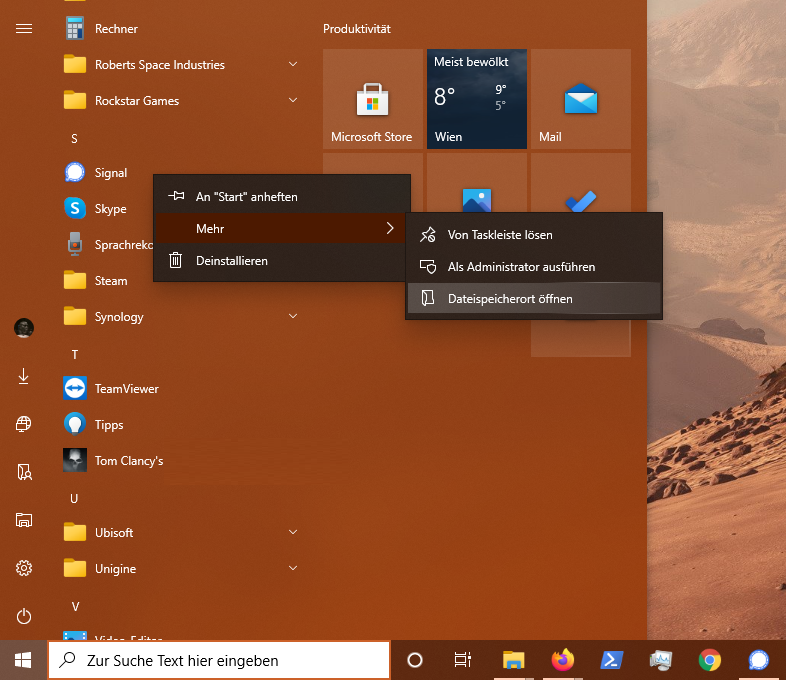This screenshot has width=786, height=680.
Task: Open the Sprachrekorder microphone icon
Action: pos(75,245)
